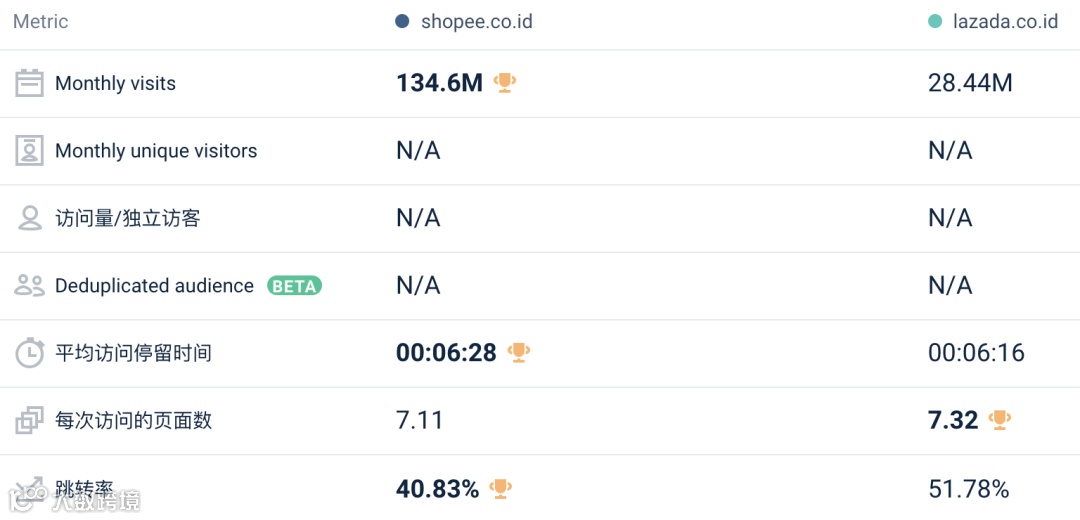Viewport: 1080px width, 520px height.
Task: Click lazada N/A in 访问量/独立访客 row
Action: [x=950, y=218]
